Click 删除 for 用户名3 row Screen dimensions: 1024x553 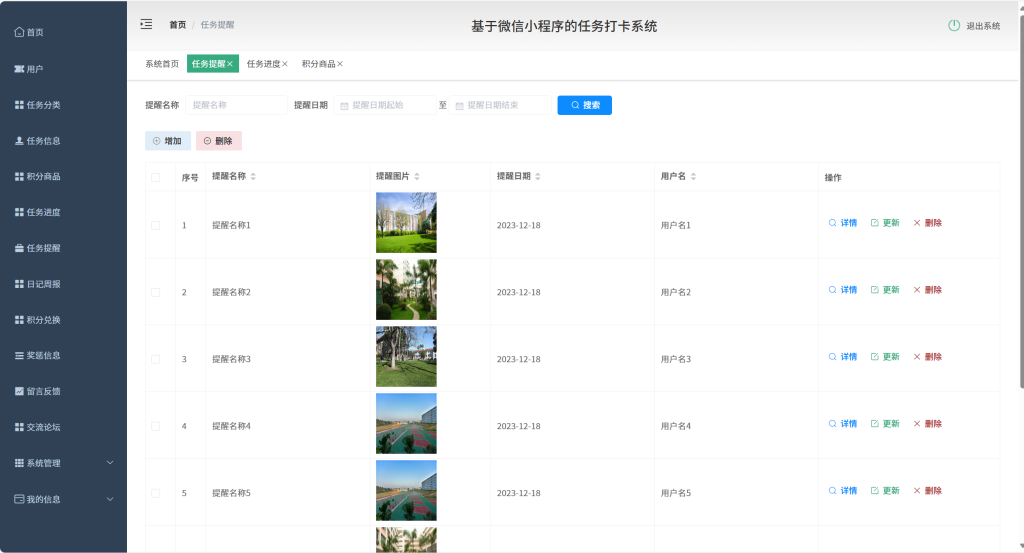[x=927, y=356]
